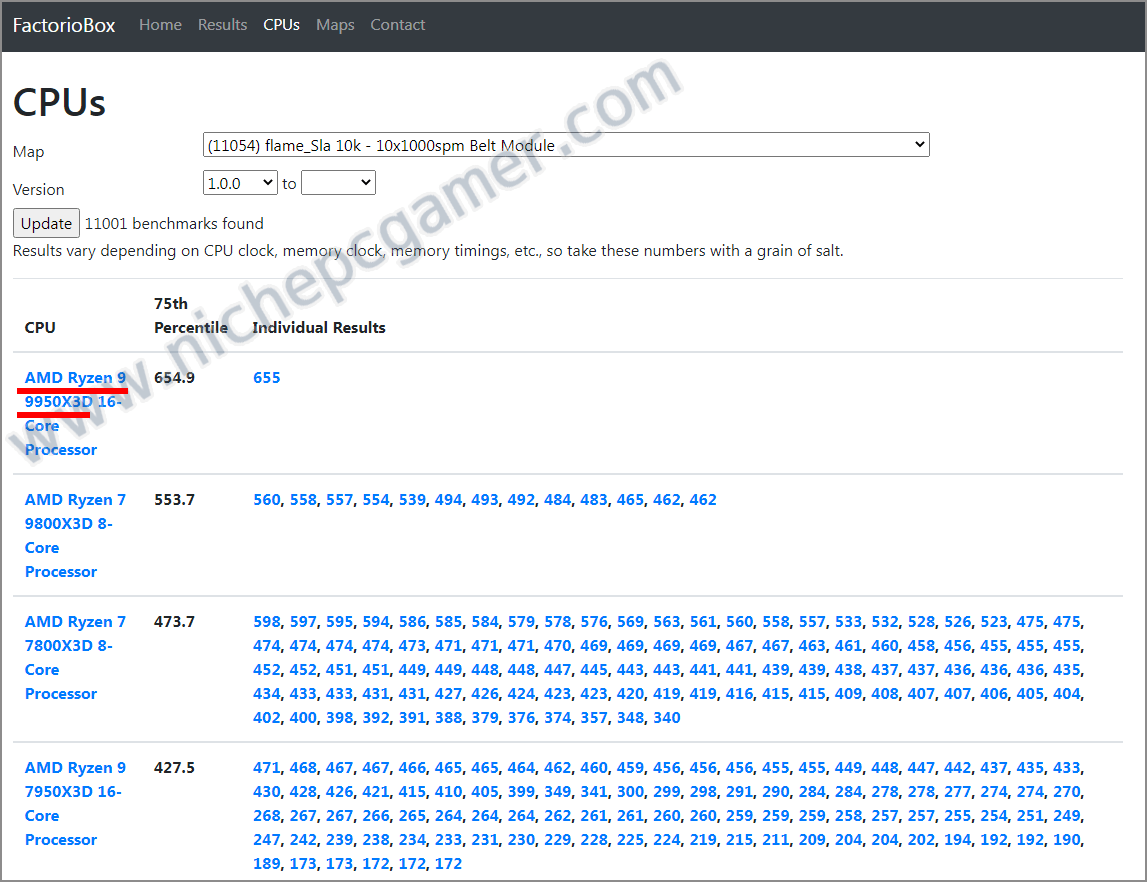Open the 404 result in 7800X3D row
Screen dimensions: 1147x882
[x=1067, y=693]
